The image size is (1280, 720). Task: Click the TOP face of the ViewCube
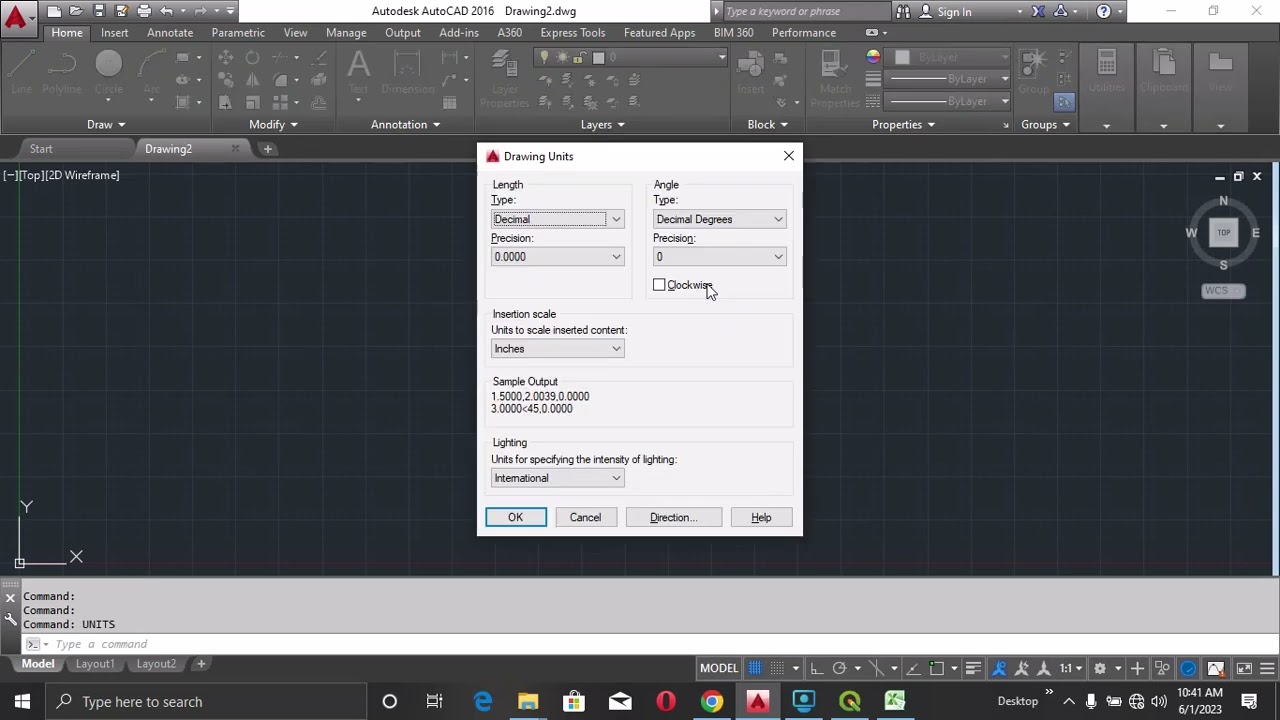pos(1223,232)
